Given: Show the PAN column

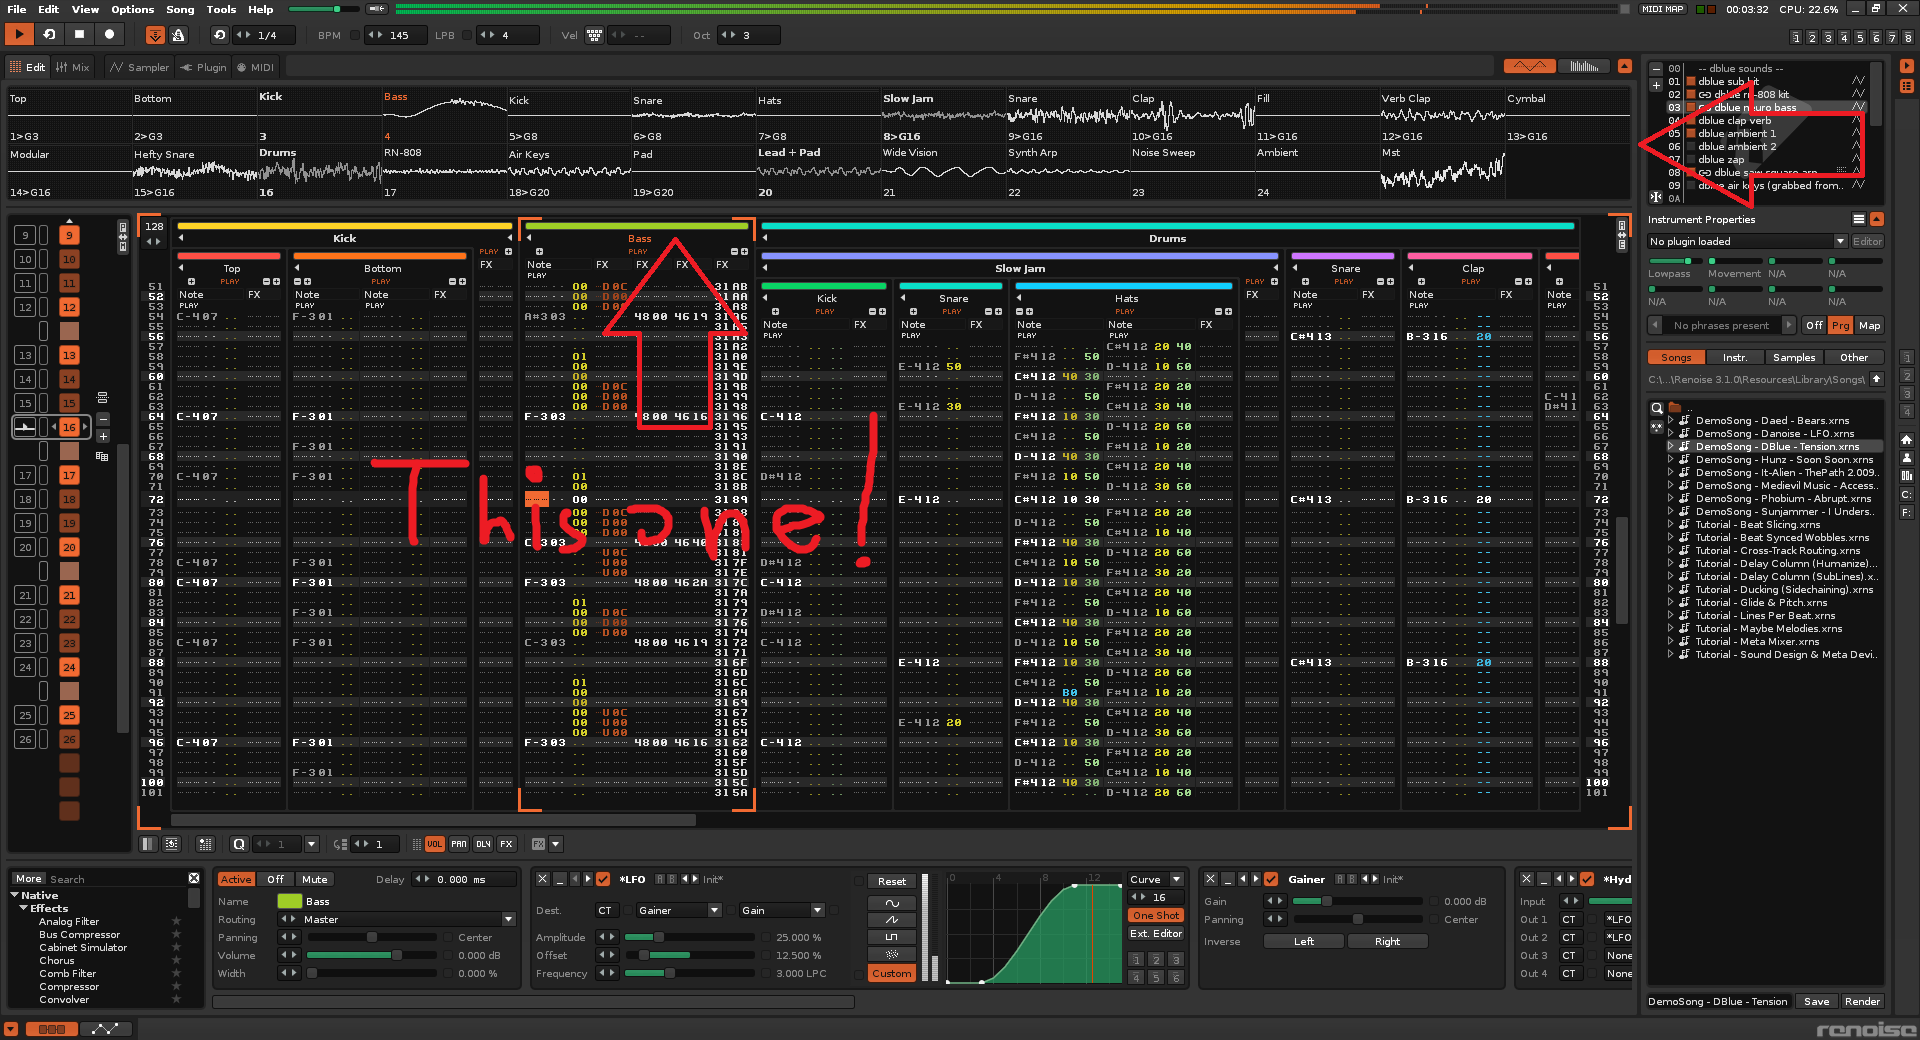Looking at the screenshot, I should (458, 844).
